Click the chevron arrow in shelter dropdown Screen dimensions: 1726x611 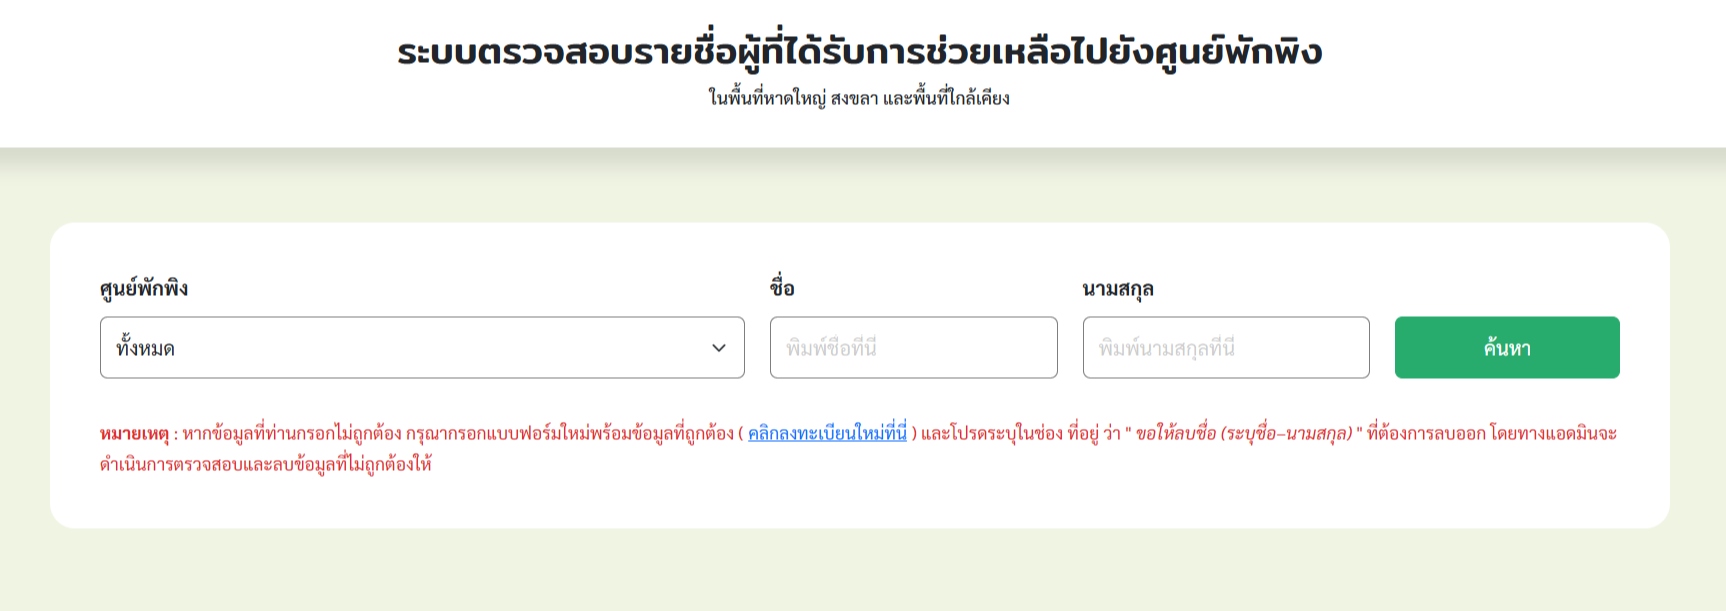[x=718, y=348]
